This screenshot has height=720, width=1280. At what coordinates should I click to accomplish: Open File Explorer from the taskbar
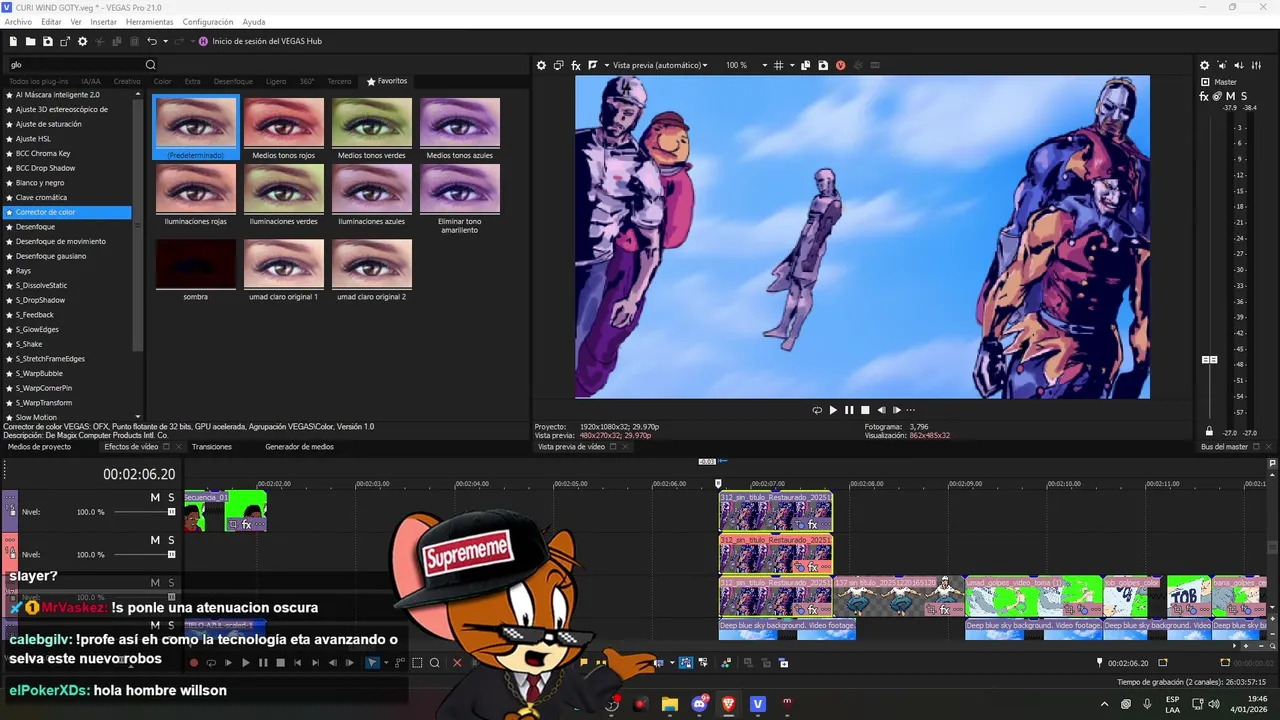point(669,704)
